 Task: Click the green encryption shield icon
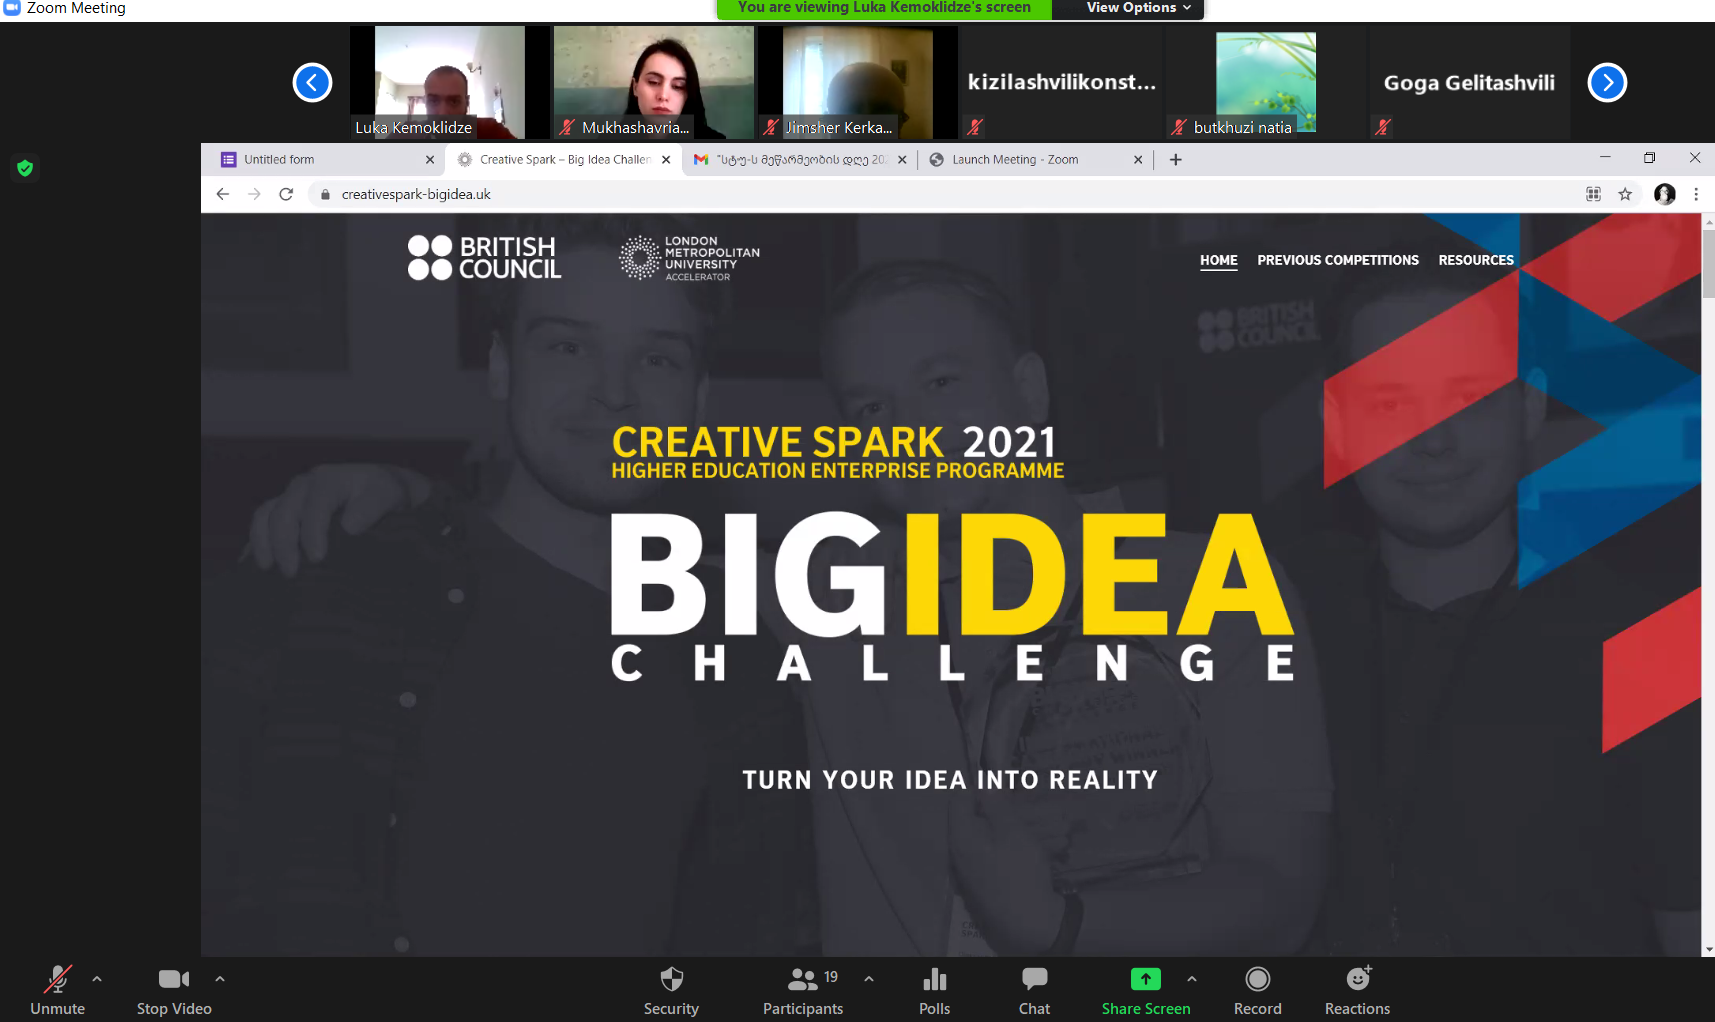pos(25,168)
